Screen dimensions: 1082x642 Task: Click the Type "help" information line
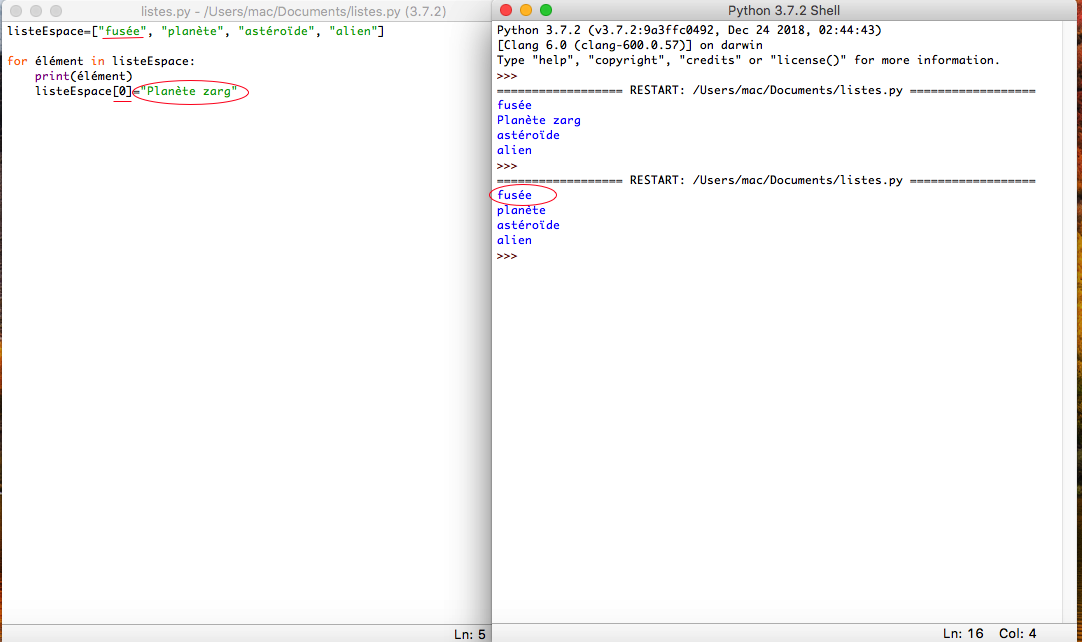(748, 60)
